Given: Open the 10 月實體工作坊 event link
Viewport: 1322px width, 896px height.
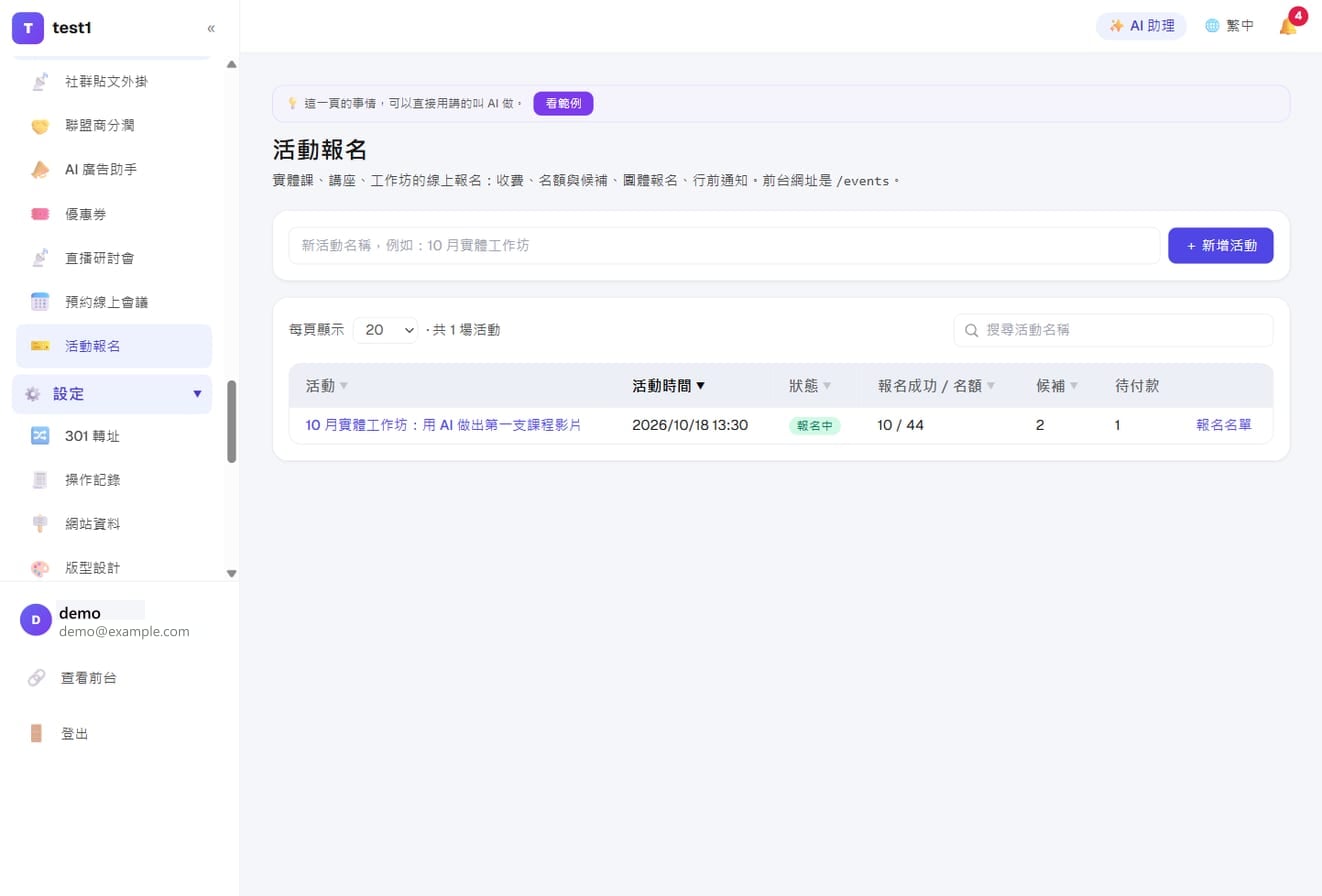Looking at the screenshot, I should click(x=443, y=425).
